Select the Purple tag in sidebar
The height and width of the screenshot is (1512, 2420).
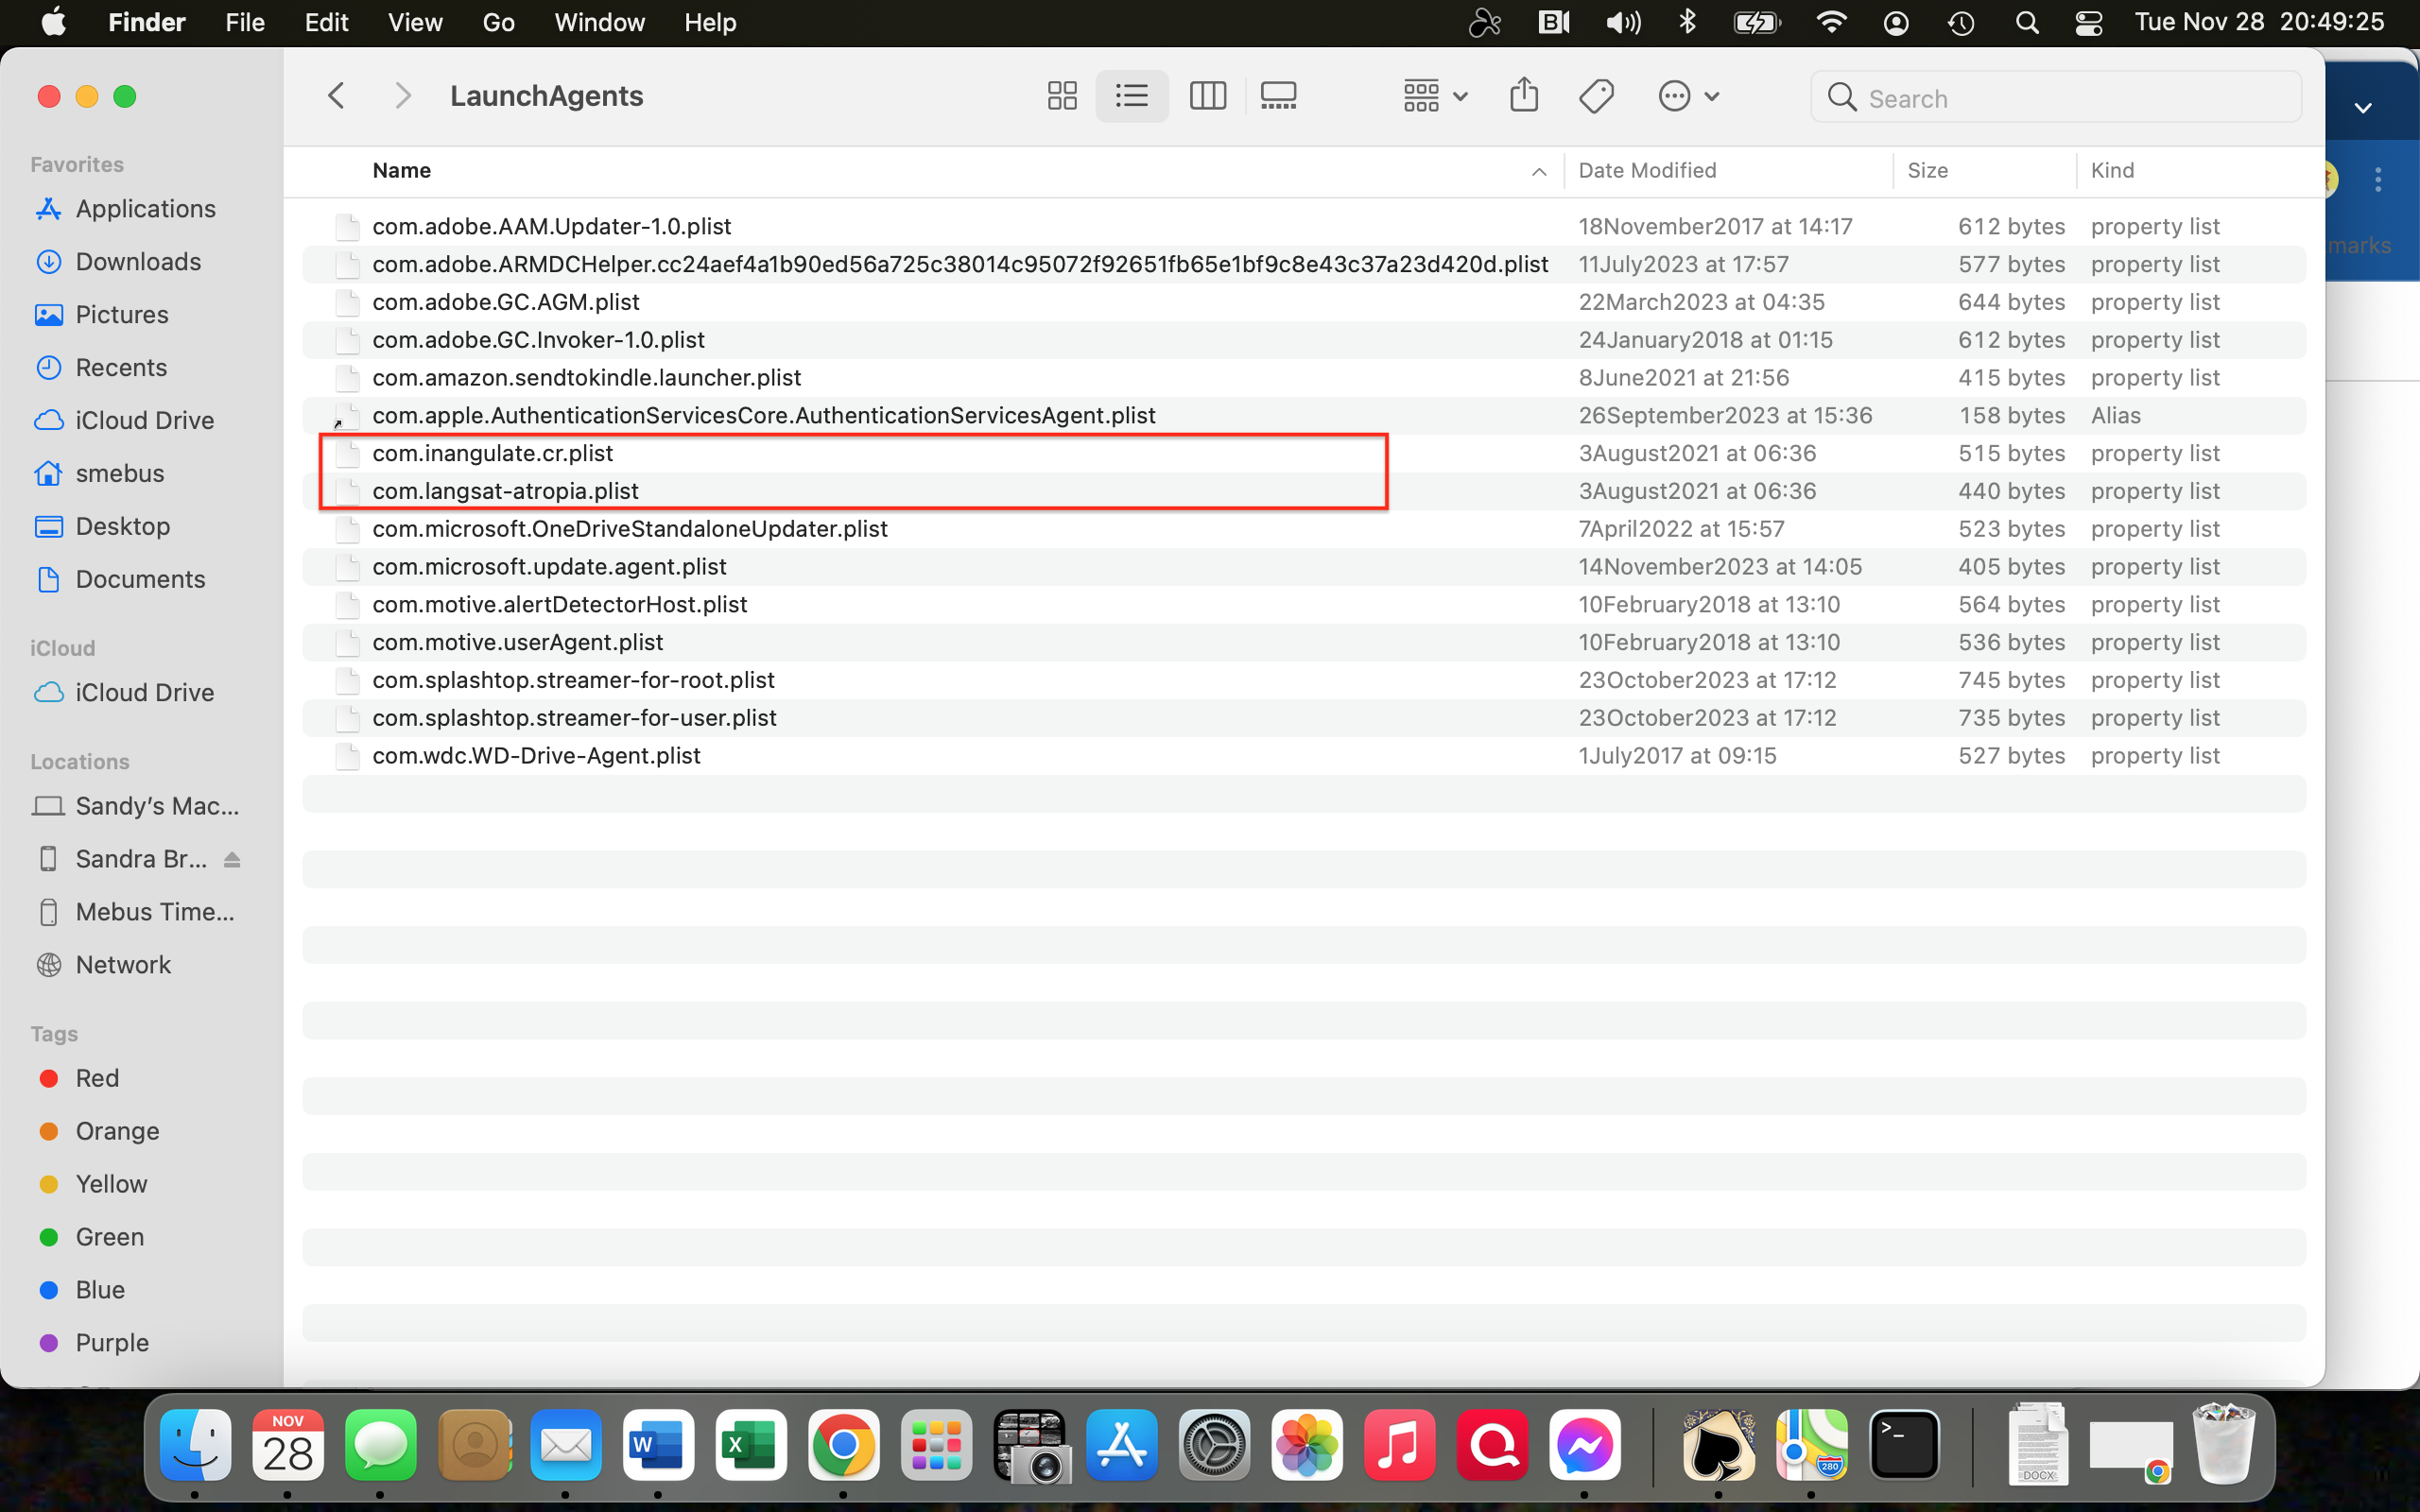(x=111, y=1343)
